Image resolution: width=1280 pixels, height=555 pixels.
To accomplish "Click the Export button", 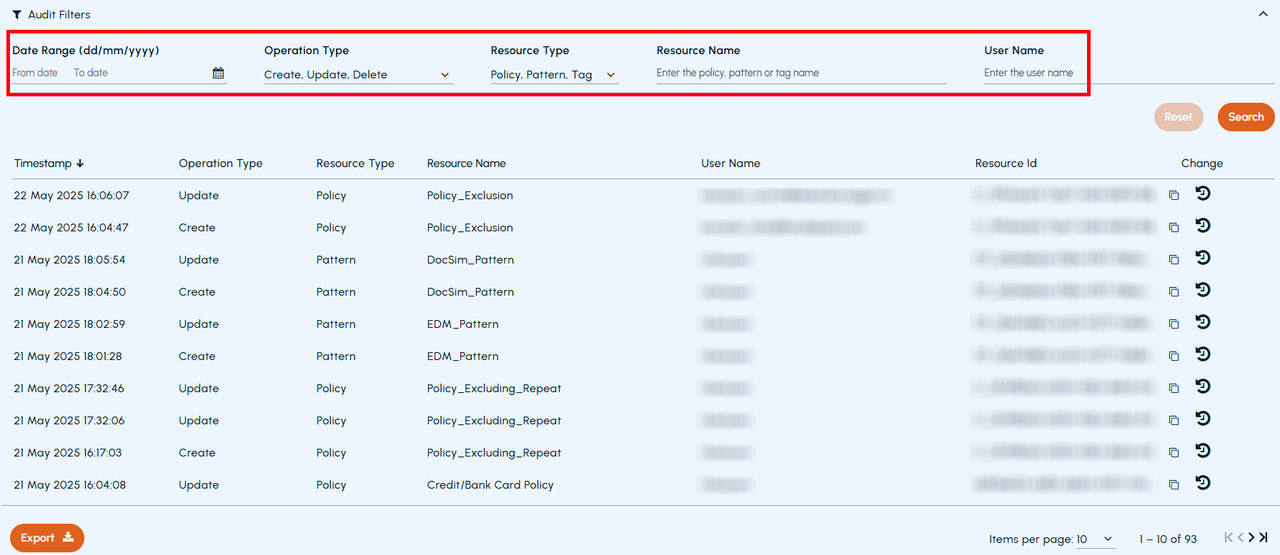I will (x=47, y=538).
